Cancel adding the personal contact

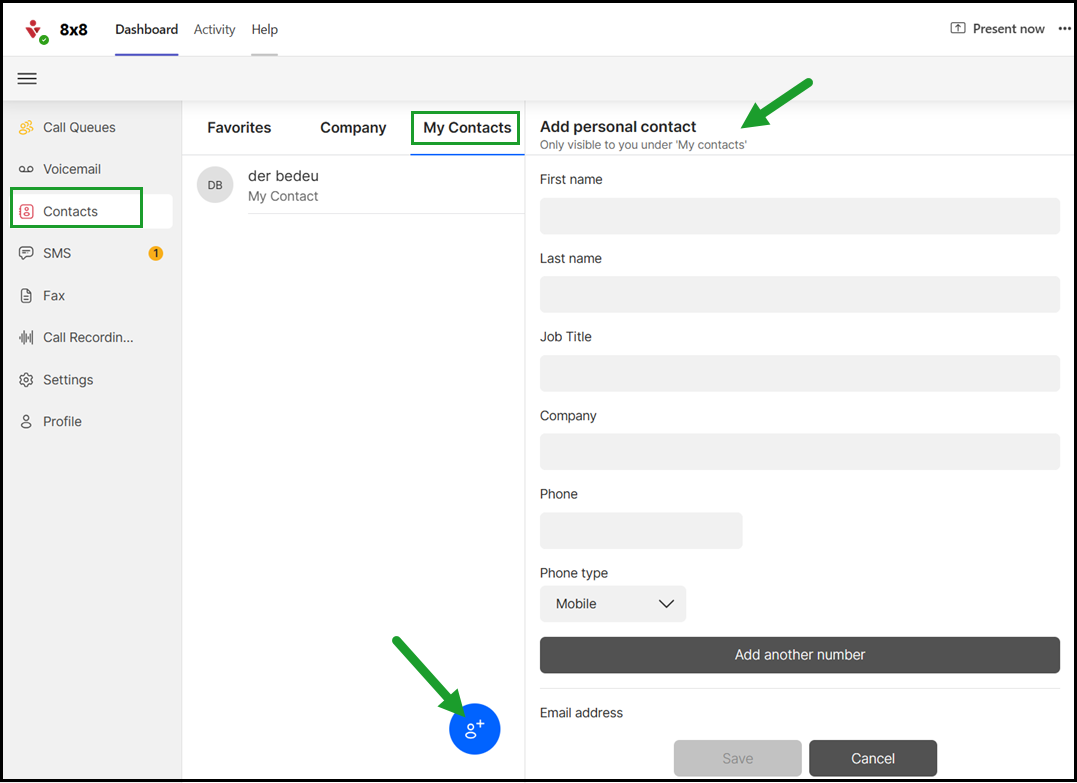pos(872,758)
